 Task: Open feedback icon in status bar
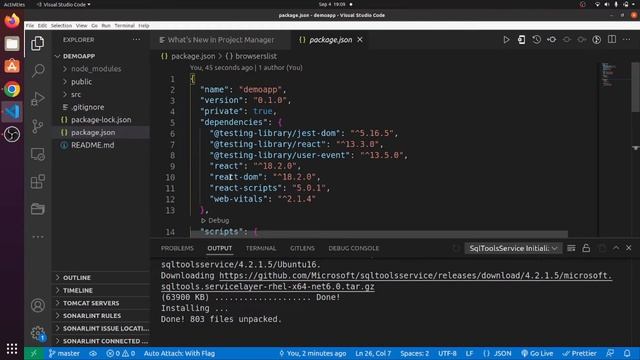pos(610,353)
